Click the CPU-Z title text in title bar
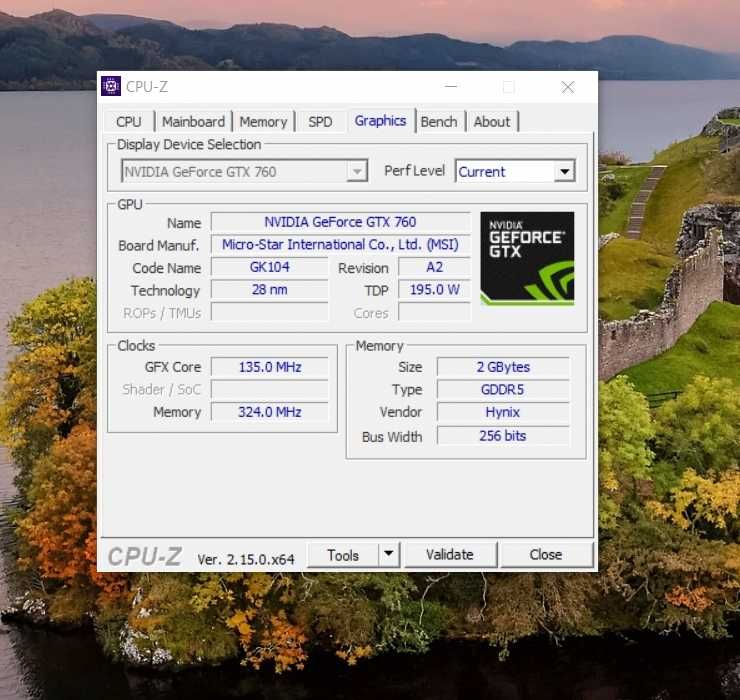Image resolution: width=740 pixels, height=700 pixels. (x=147, y=87)
